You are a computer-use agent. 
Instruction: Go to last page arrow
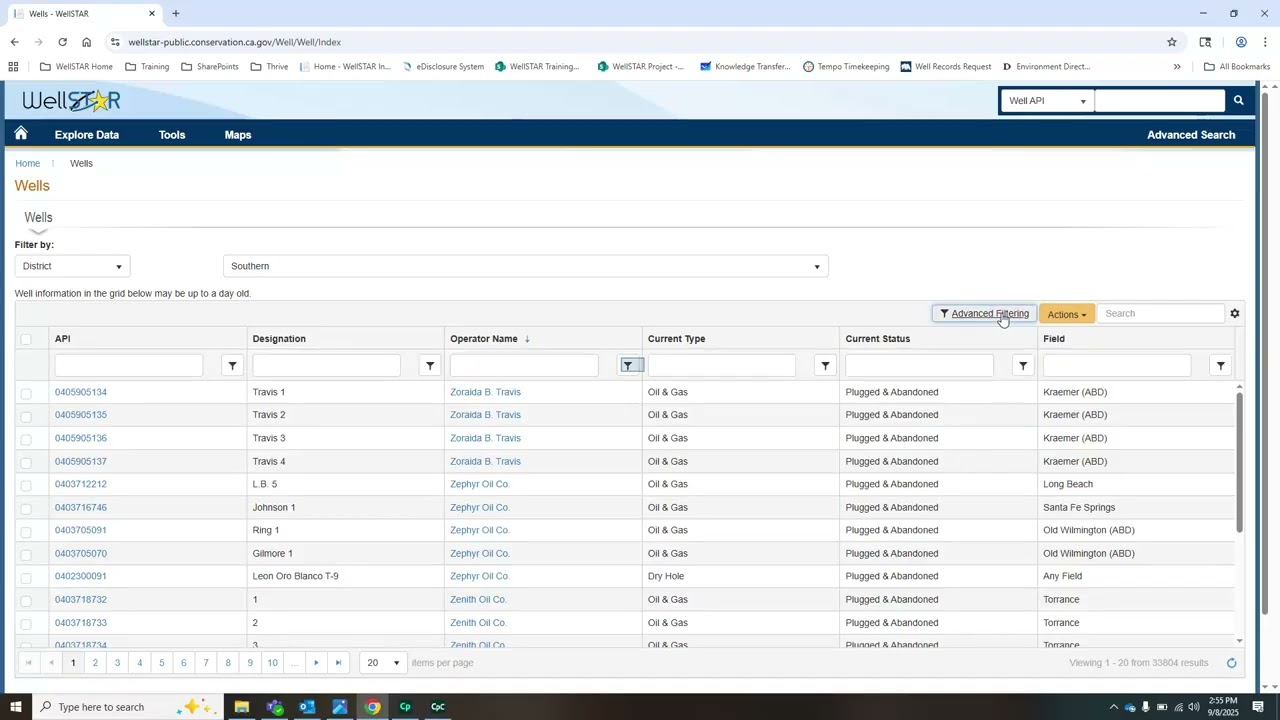338,663
